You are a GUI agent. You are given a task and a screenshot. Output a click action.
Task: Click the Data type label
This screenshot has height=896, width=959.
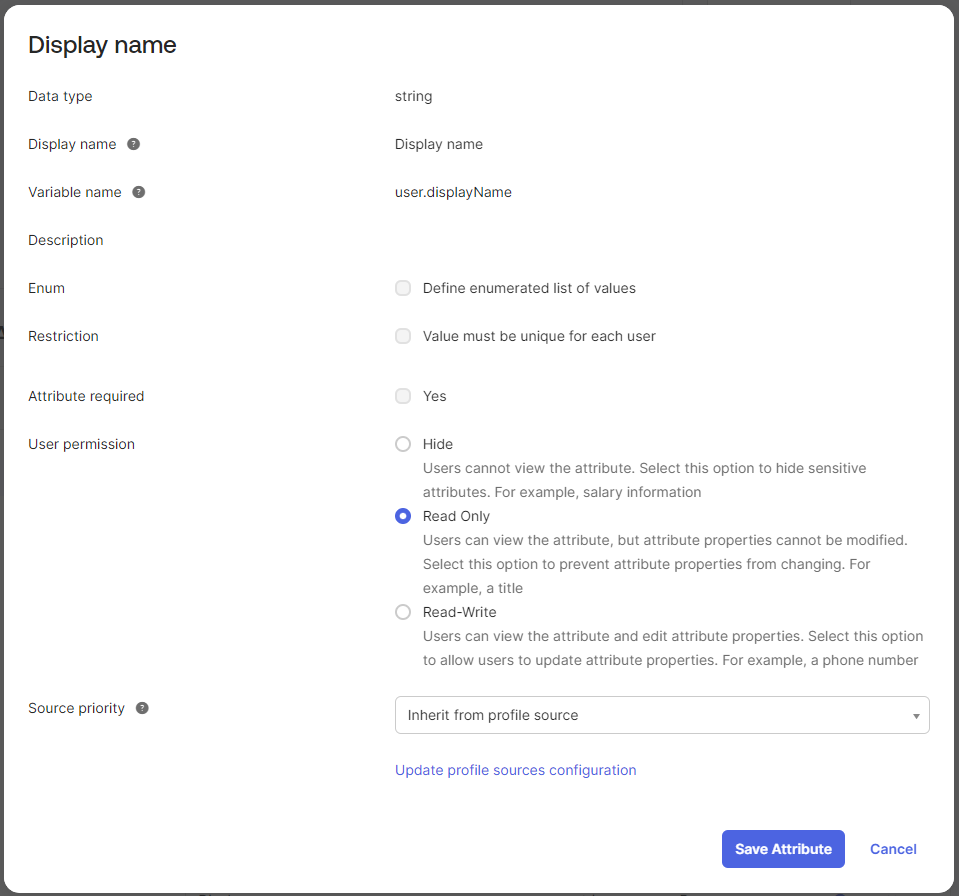(60, 96)
